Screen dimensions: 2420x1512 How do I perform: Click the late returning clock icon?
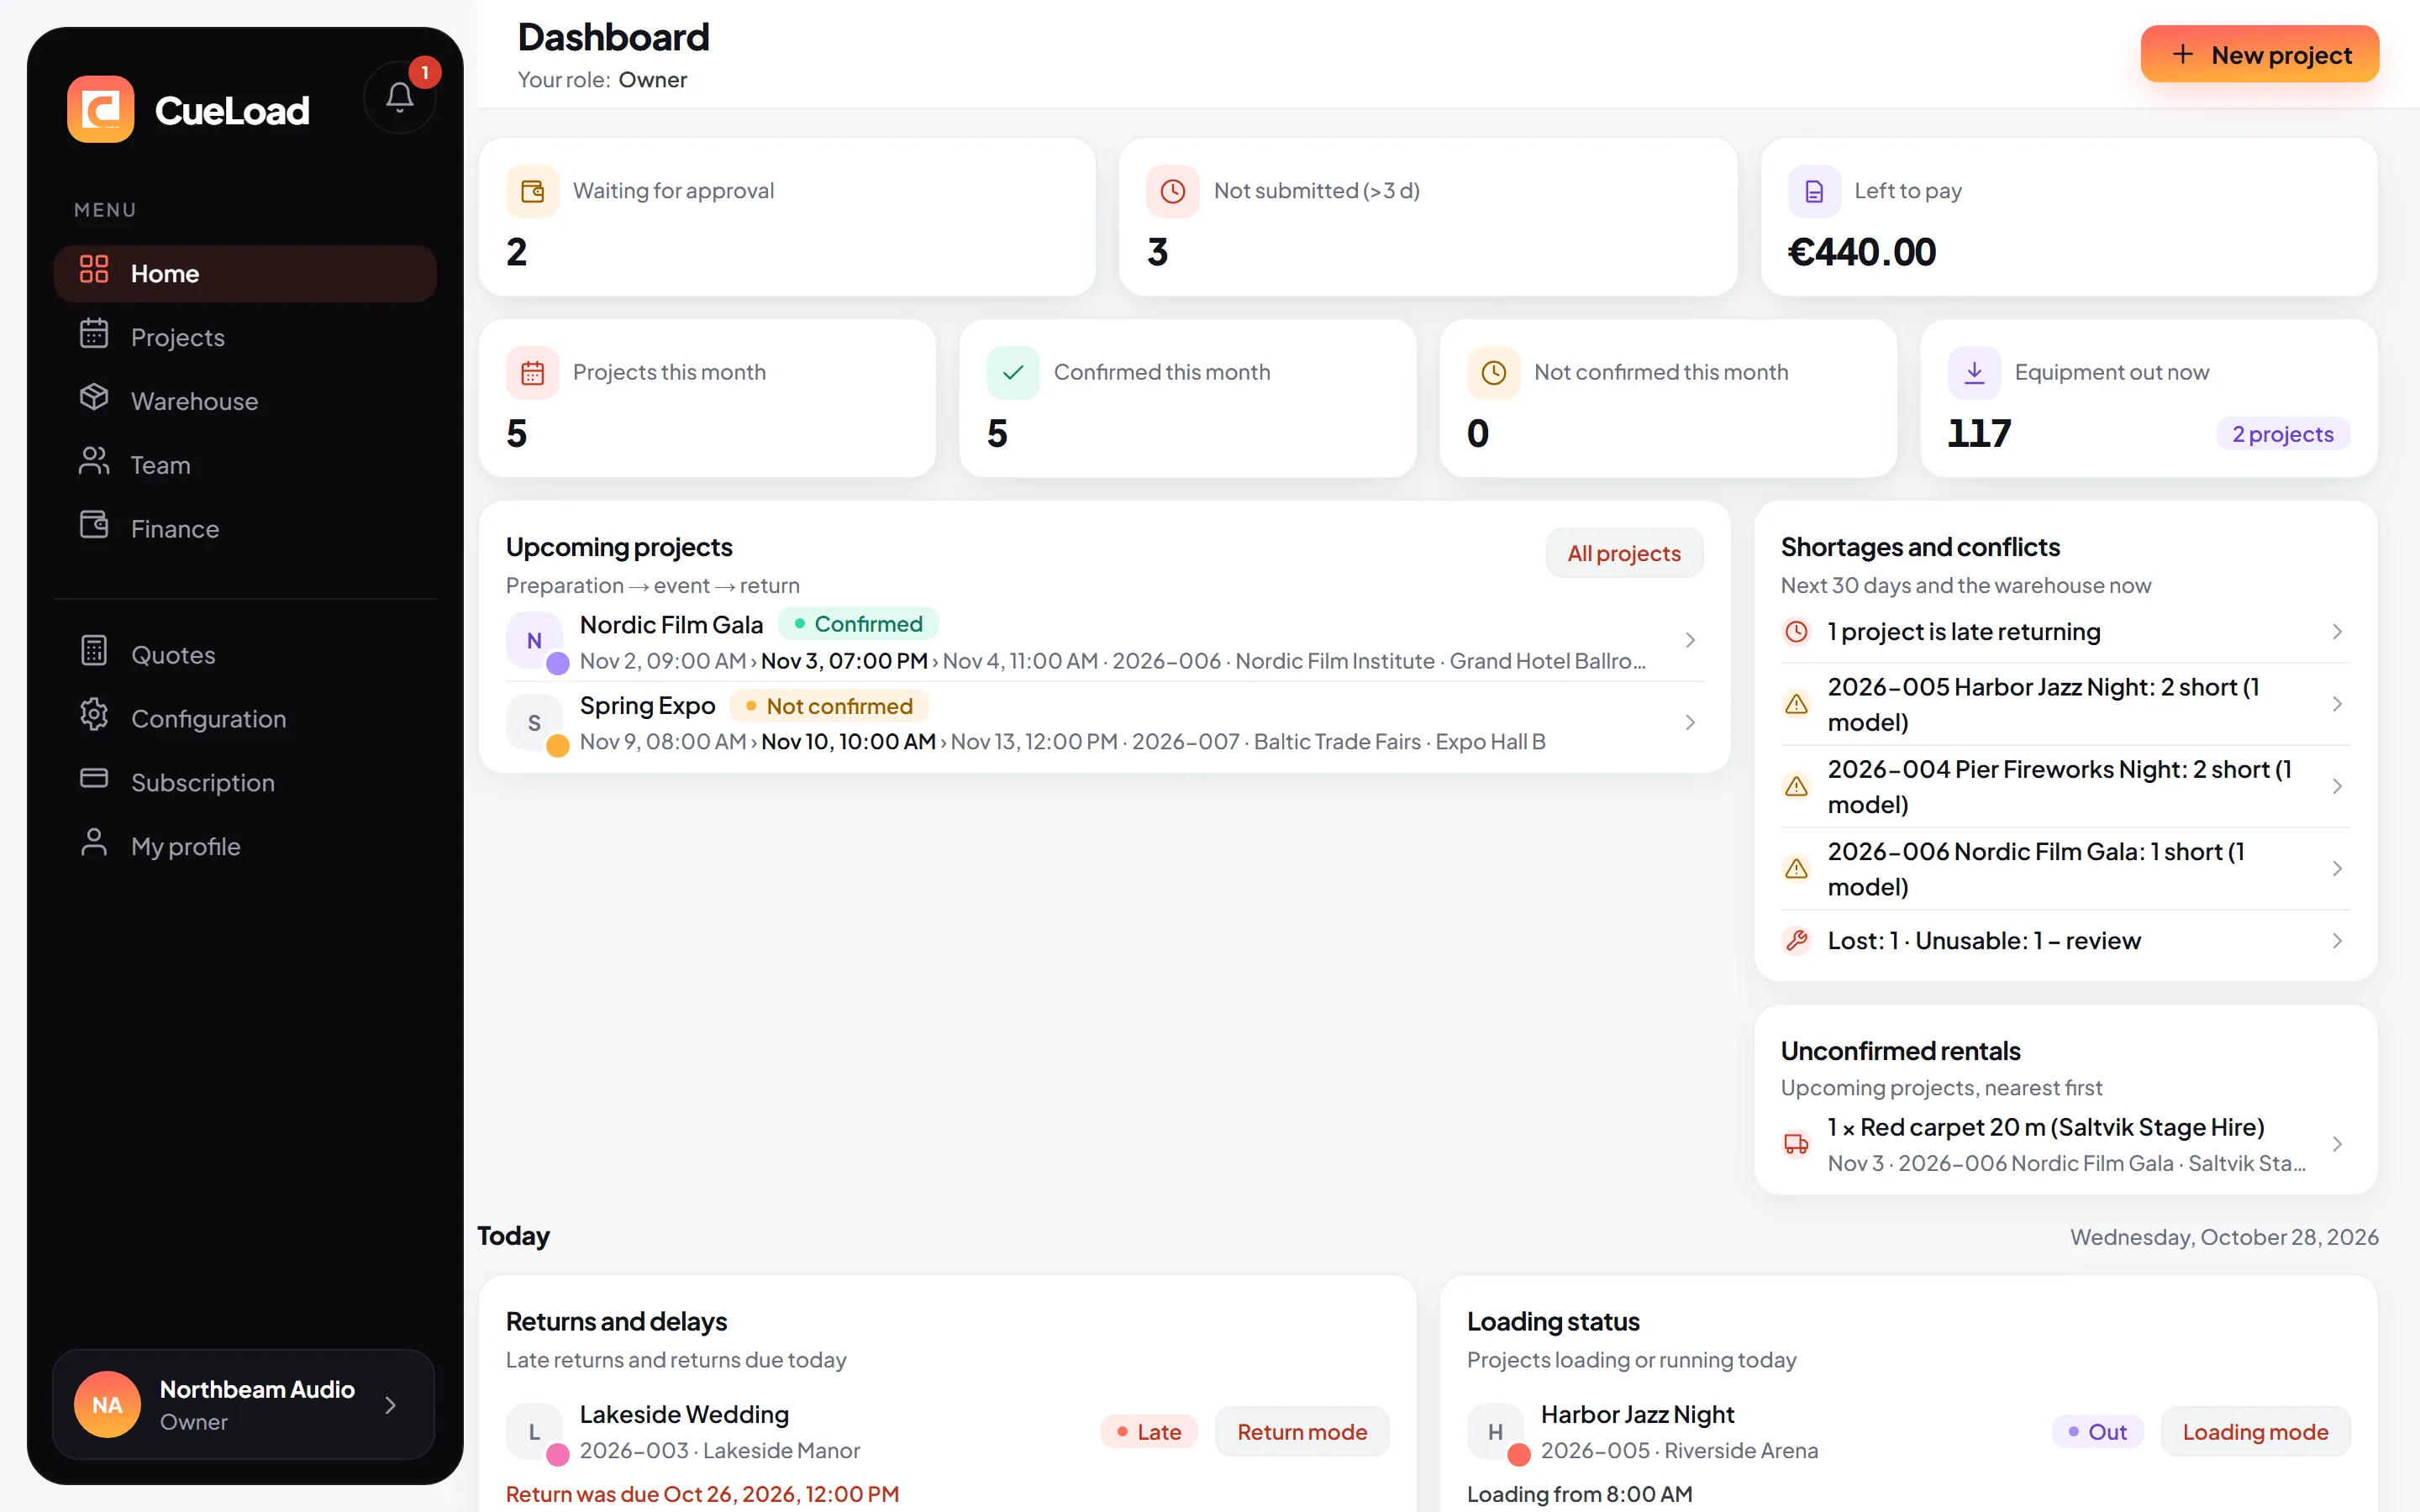point(1797,632)
